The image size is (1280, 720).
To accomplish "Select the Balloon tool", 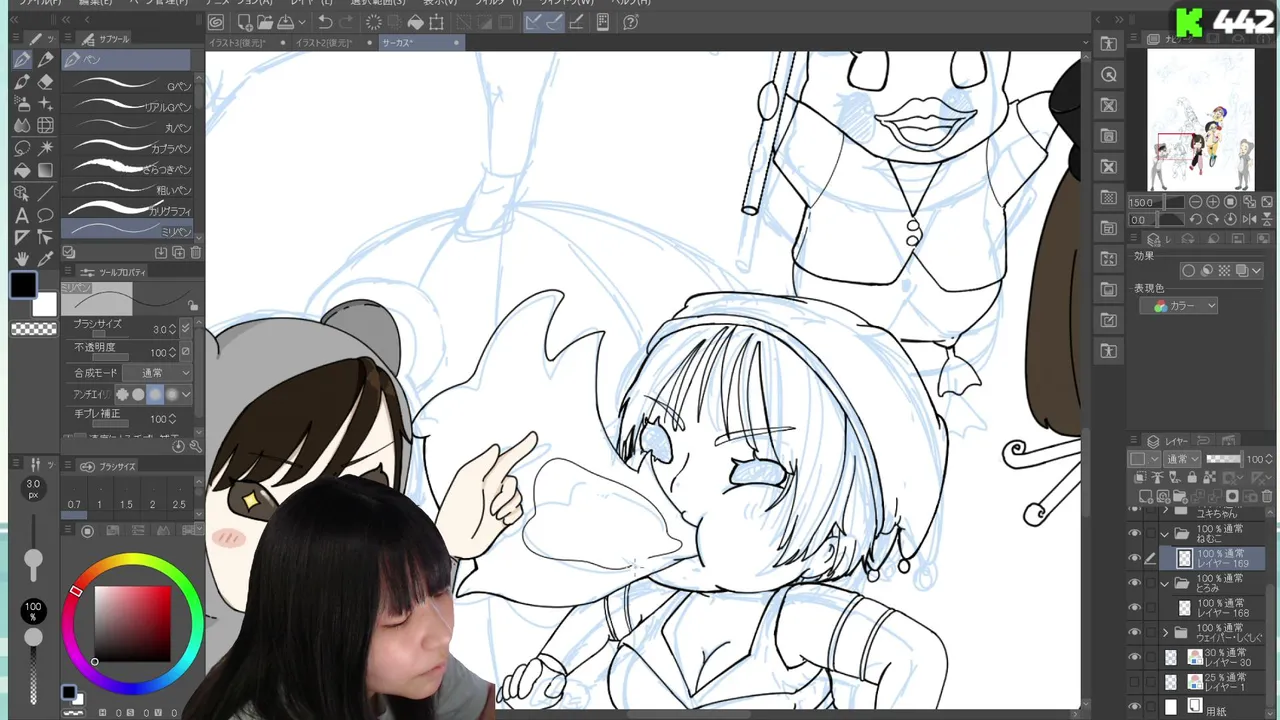I will [x=45, y=215].
